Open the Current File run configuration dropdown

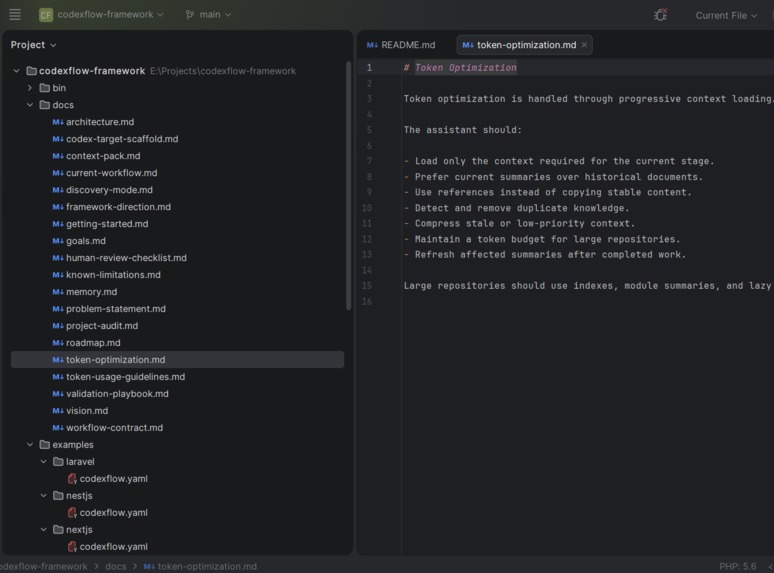tap(726, 15)
